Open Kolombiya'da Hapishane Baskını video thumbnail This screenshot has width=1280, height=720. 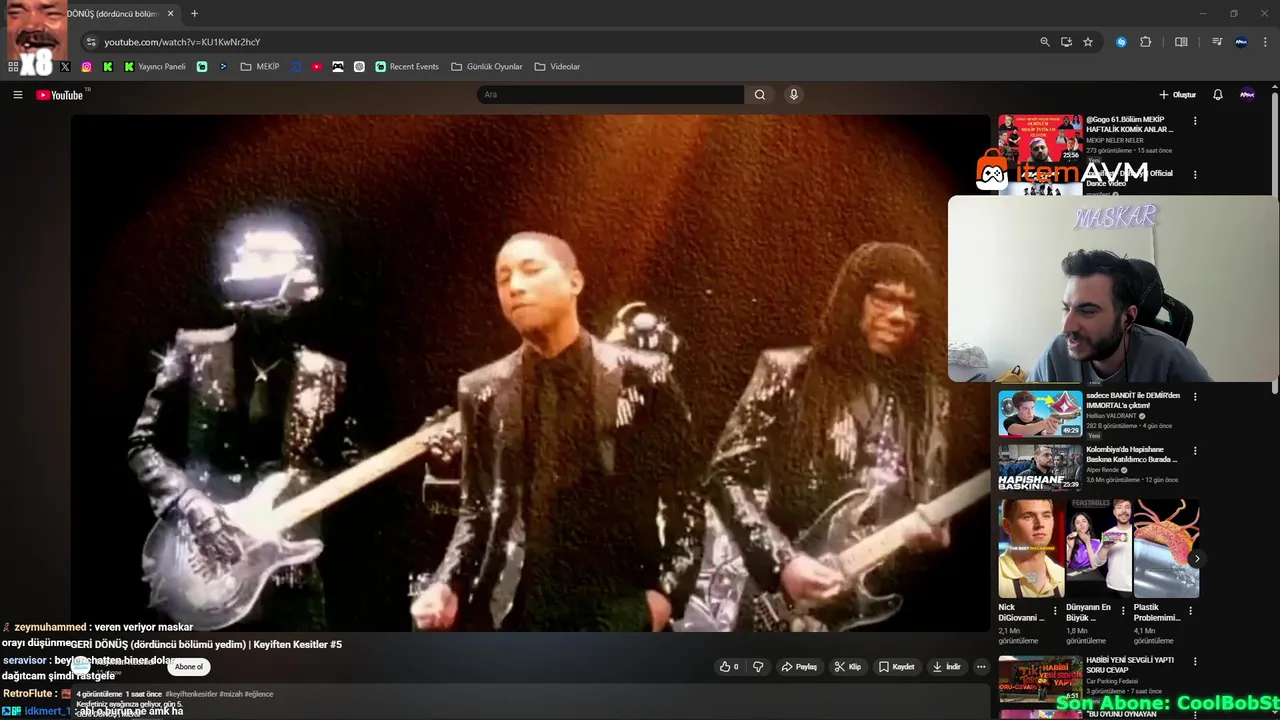1040,467
